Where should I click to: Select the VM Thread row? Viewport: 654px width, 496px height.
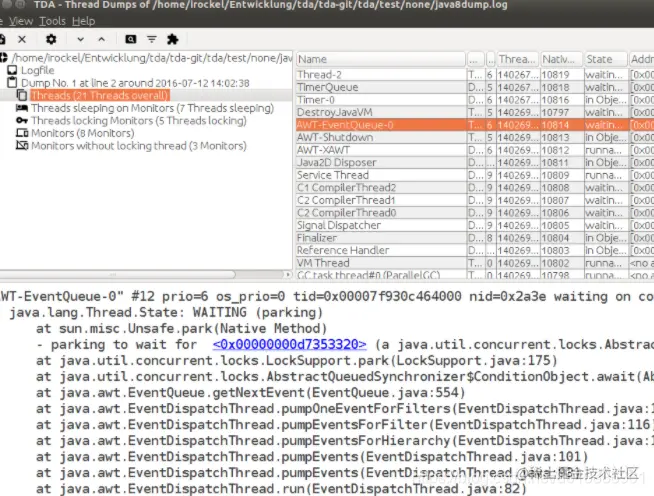click(x=475, y=263)
